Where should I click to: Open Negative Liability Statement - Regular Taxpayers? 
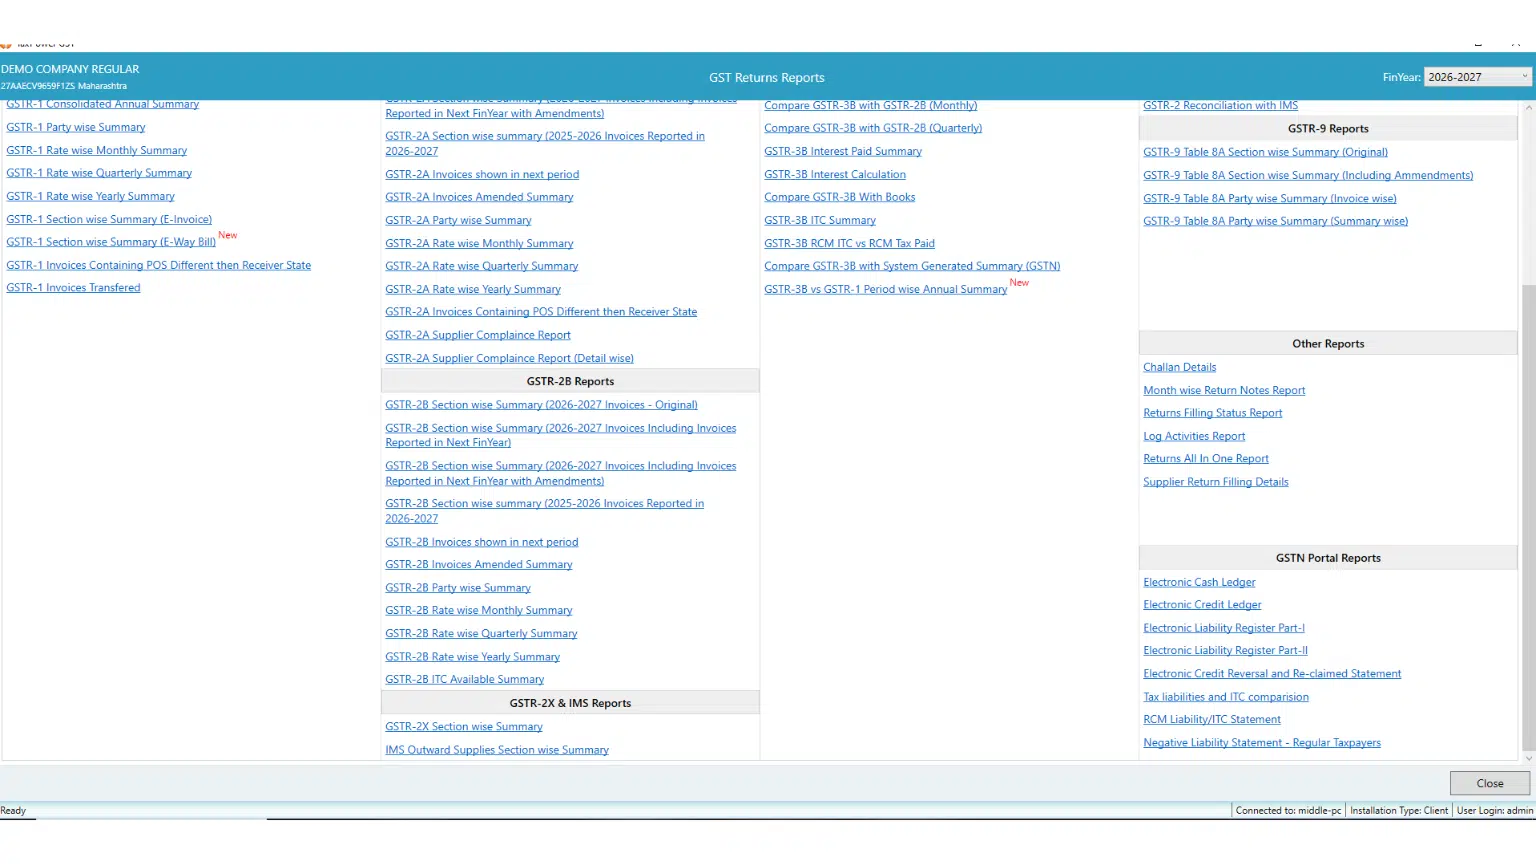point(1262,743)
